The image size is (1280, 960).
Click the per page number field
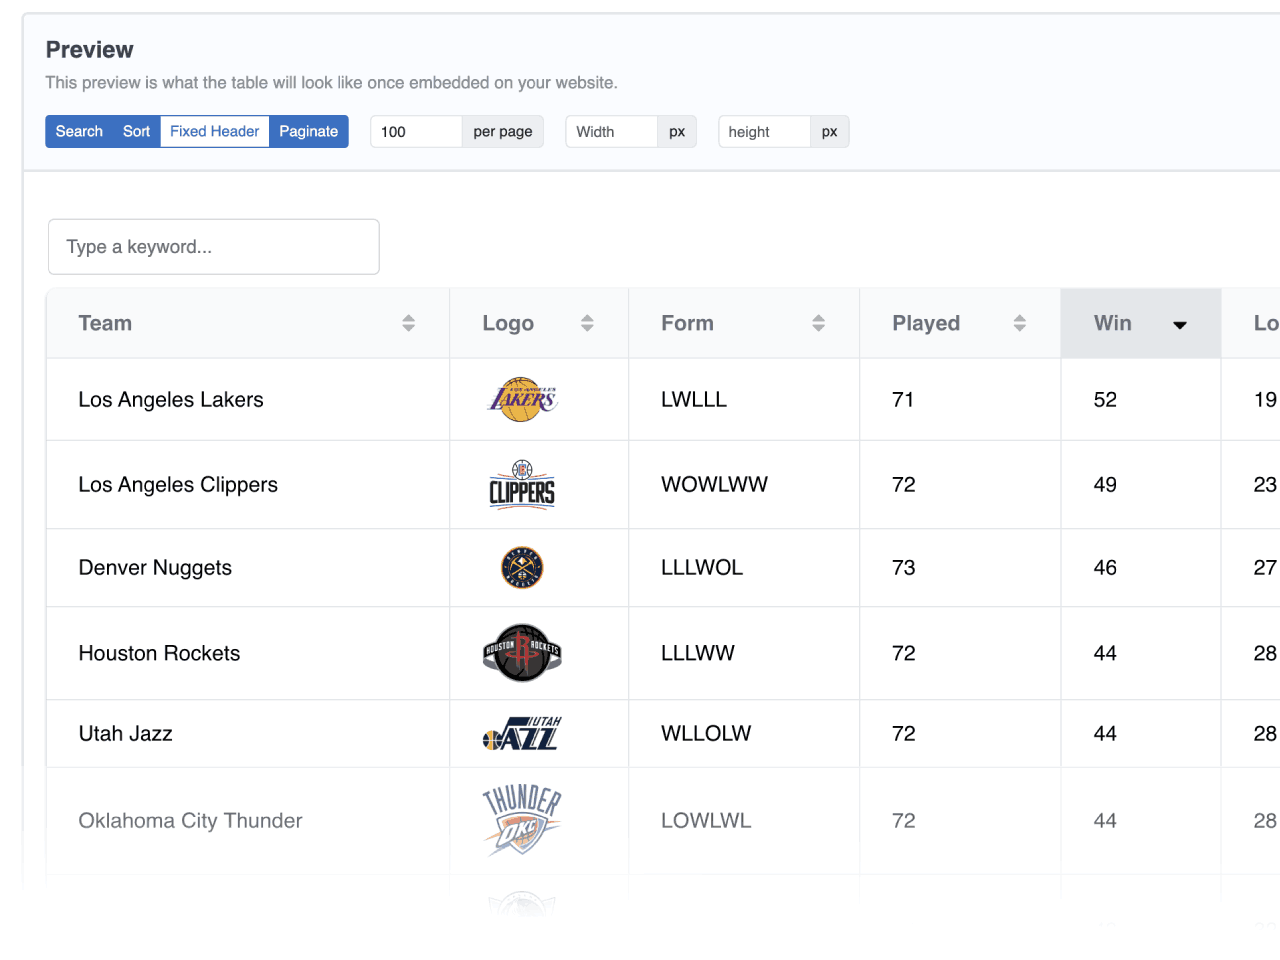coord(416,132)
